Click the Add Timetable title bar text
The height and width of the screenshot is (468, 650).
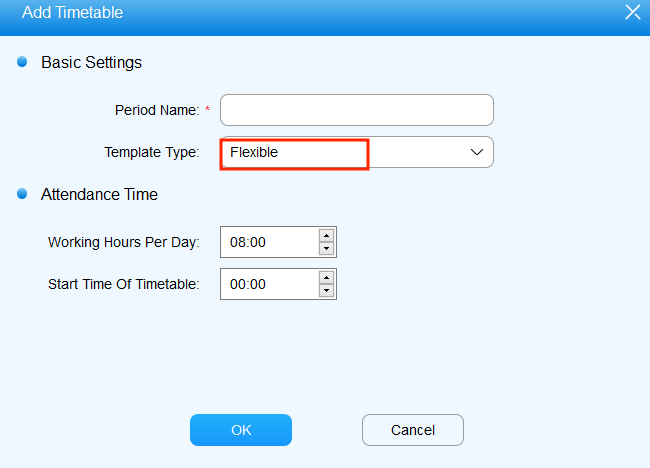(x=72, y=13)
